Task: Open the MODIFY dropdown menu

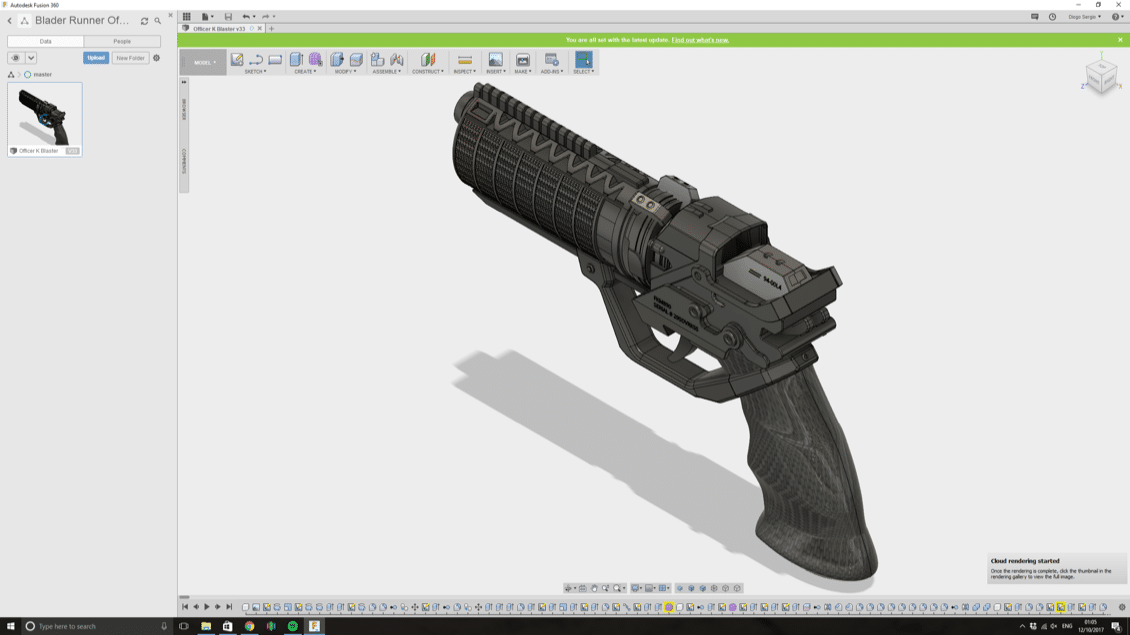Action: tap(345, 72)
